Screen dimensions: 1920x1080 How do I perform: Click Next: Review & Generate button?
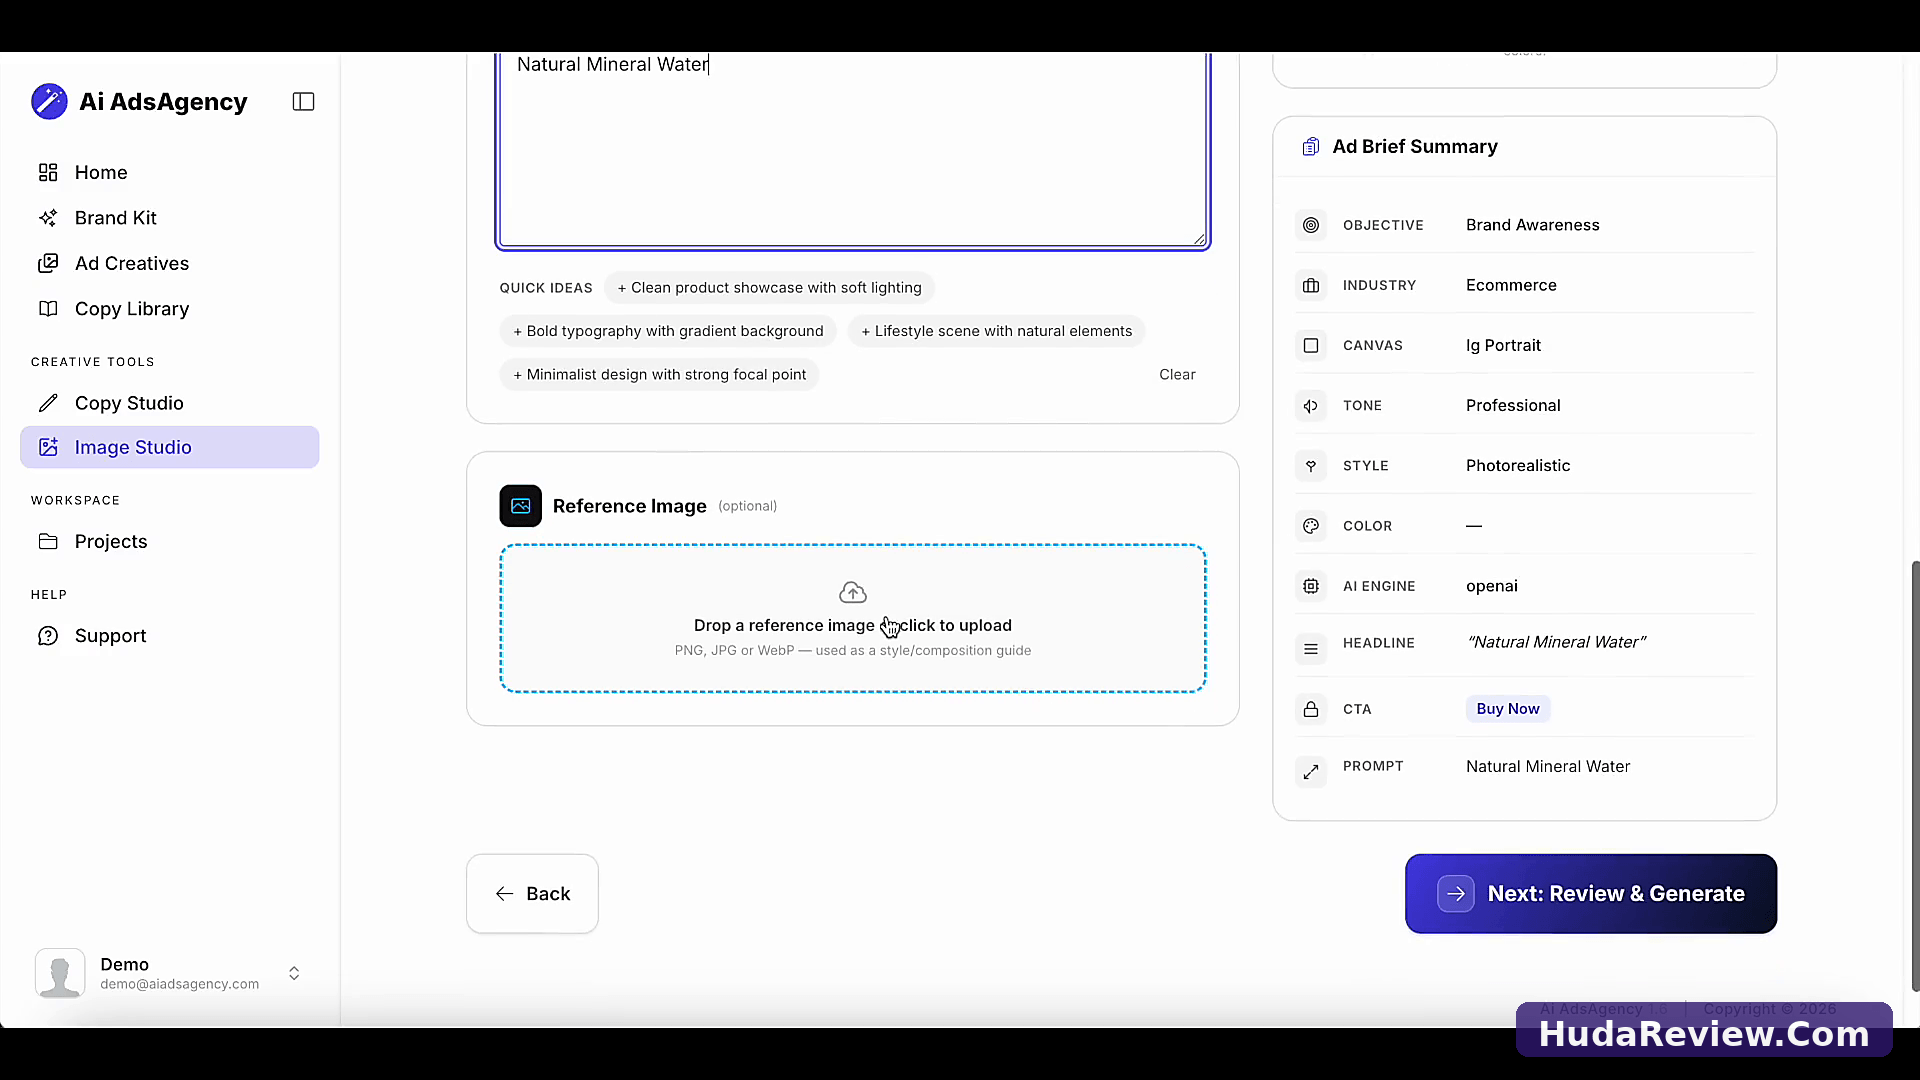pyautogui.click(x=1590, y=894)
